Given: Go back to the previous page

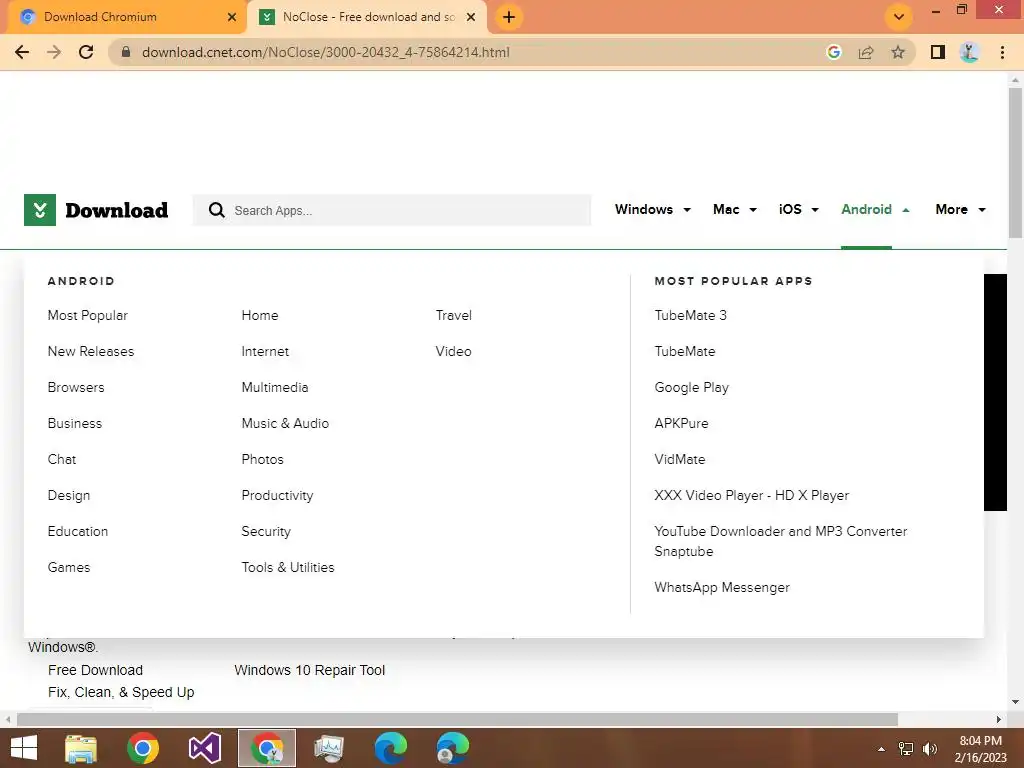Looking at the screenshot, I should (22, 52).
